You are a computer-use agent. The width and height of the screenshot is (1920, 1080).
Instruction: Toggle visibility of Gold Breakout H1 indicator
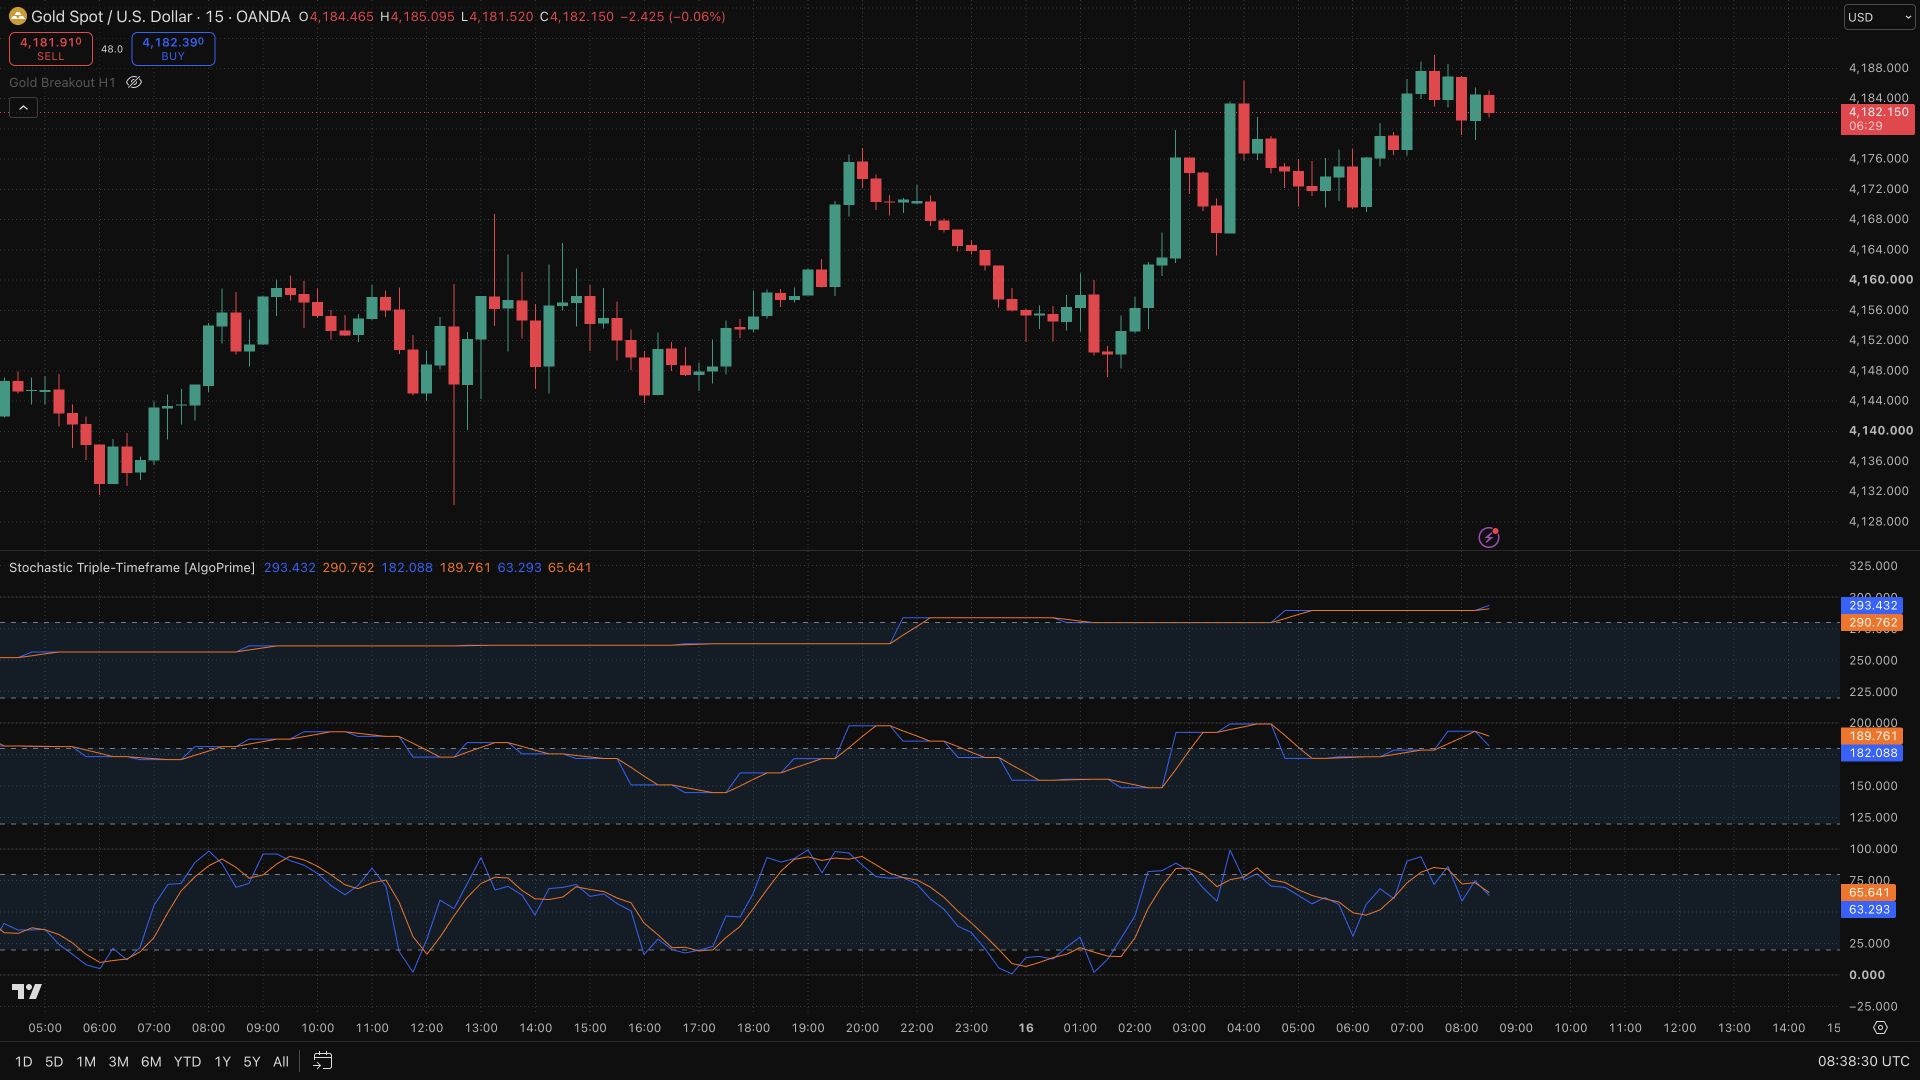pos(134,82)
